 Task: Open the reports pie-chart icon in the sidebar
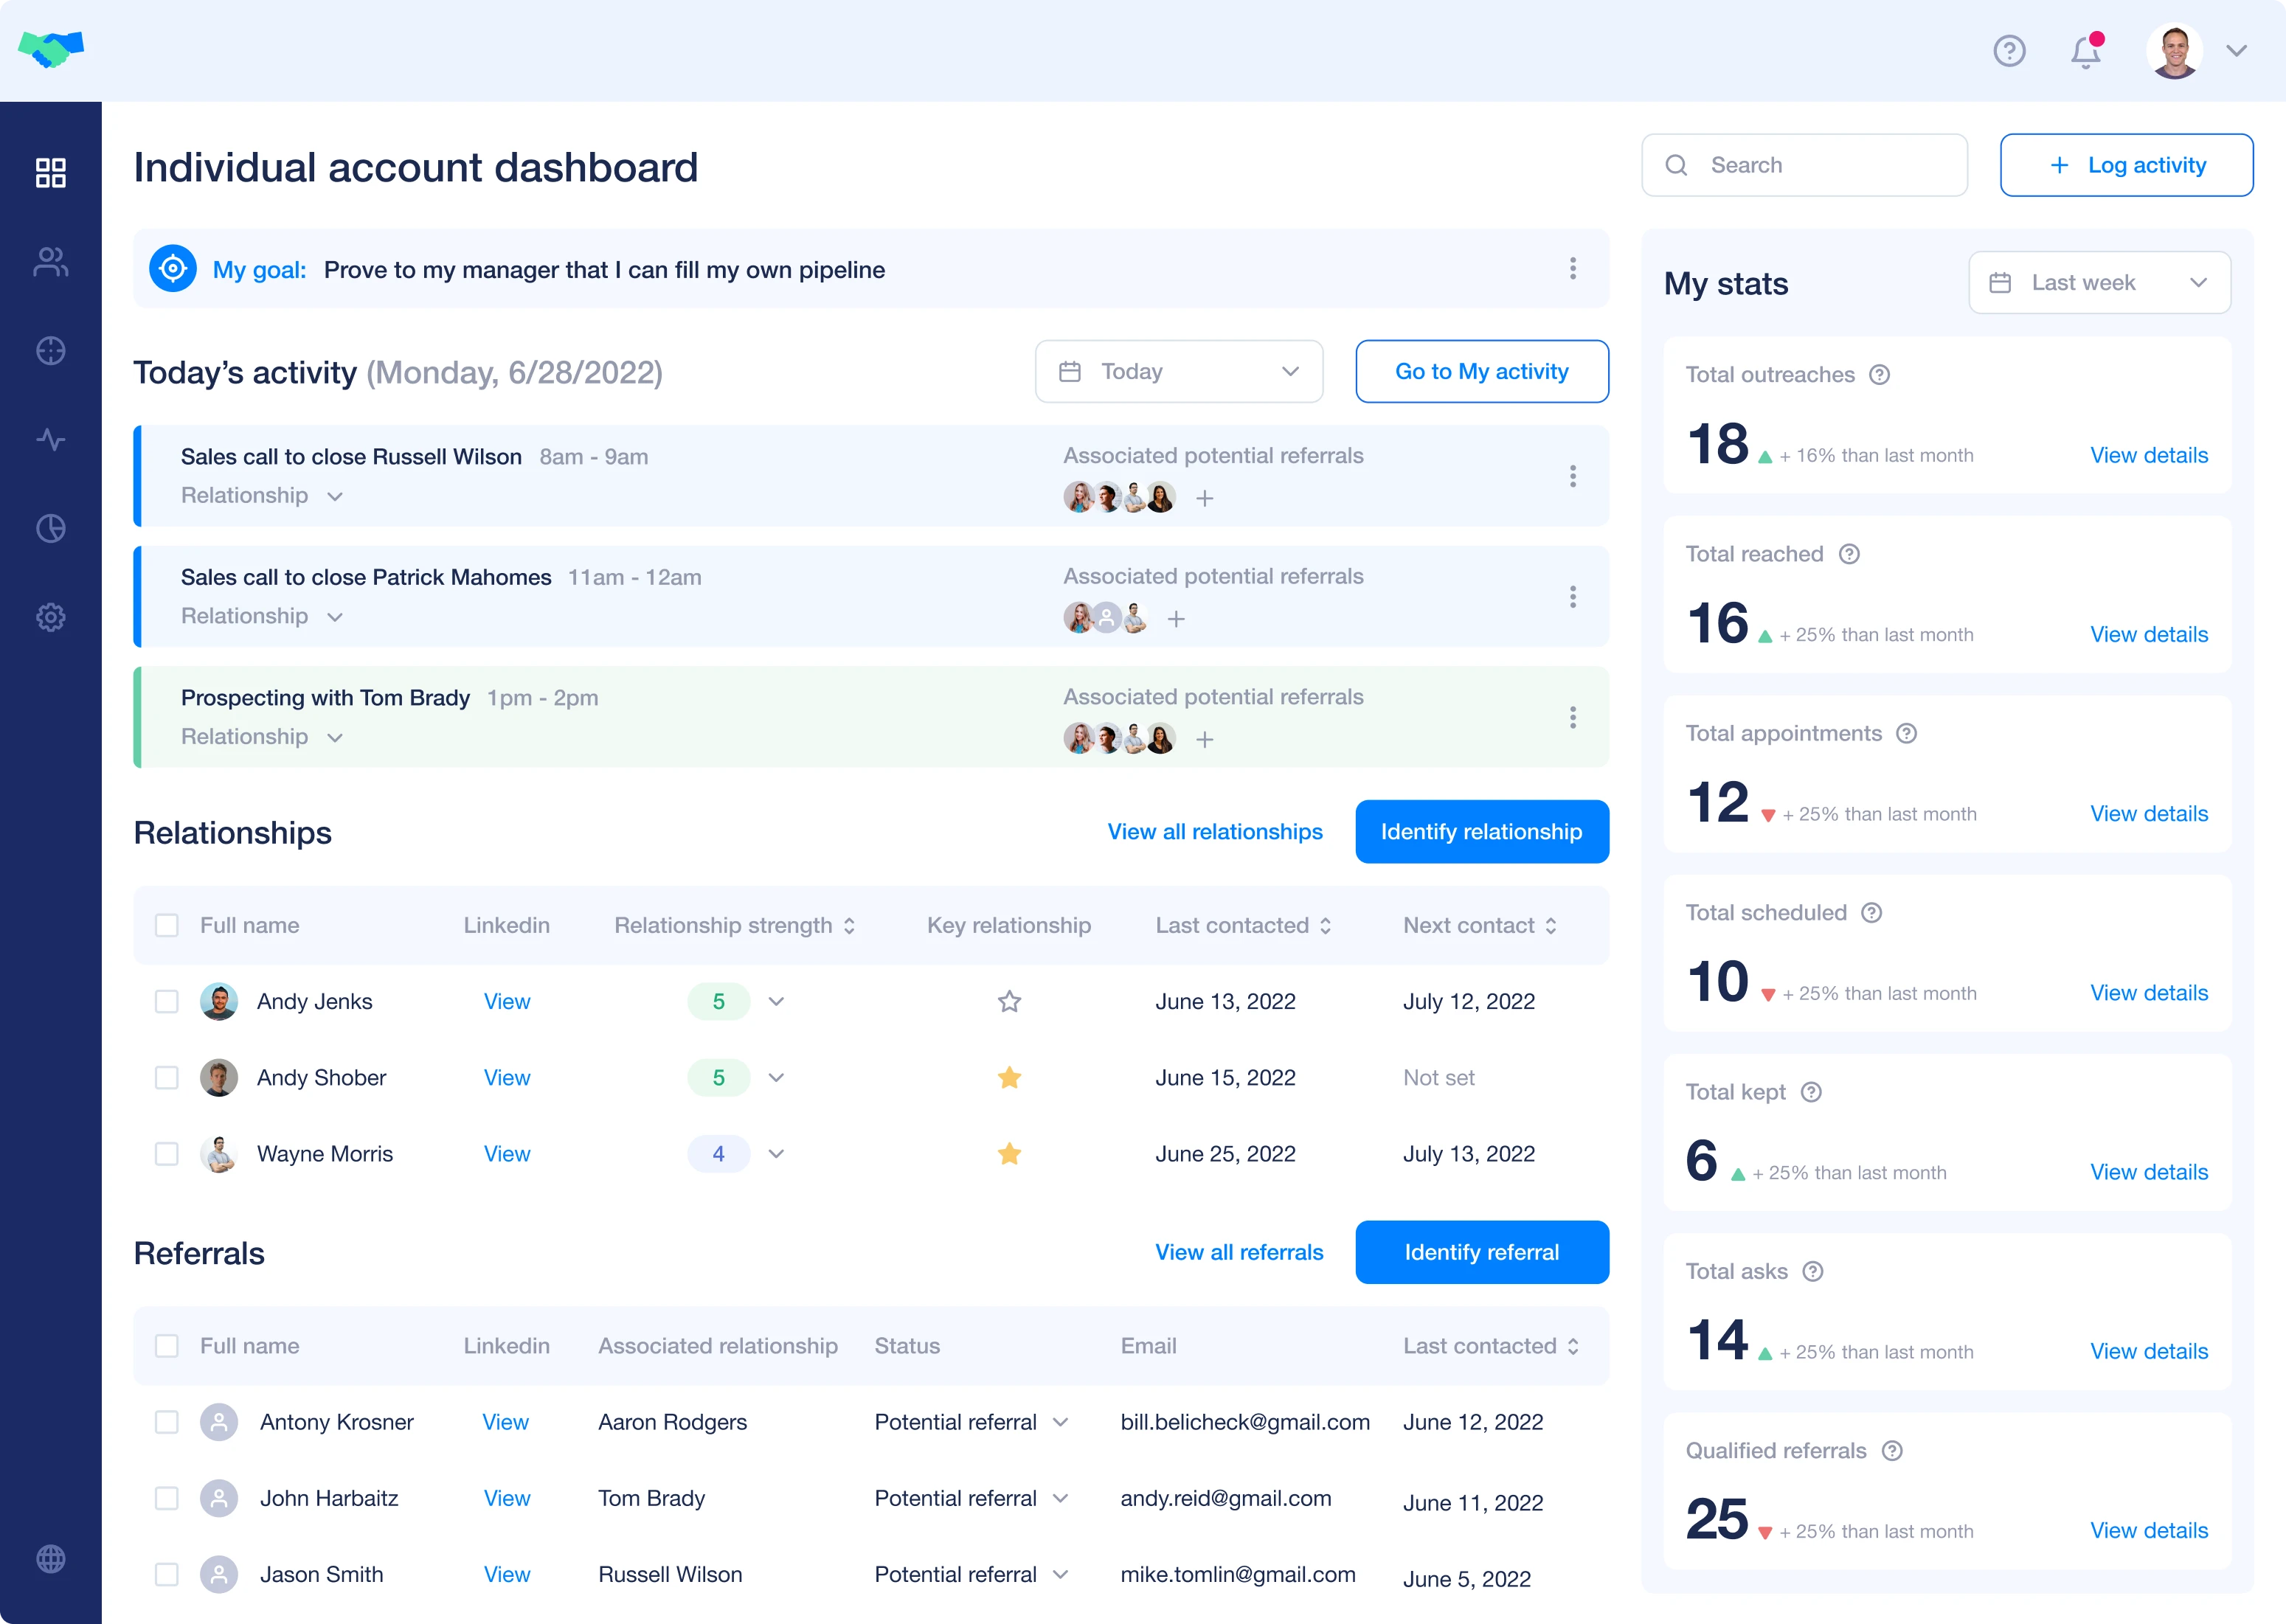click(x=50, y=528)
